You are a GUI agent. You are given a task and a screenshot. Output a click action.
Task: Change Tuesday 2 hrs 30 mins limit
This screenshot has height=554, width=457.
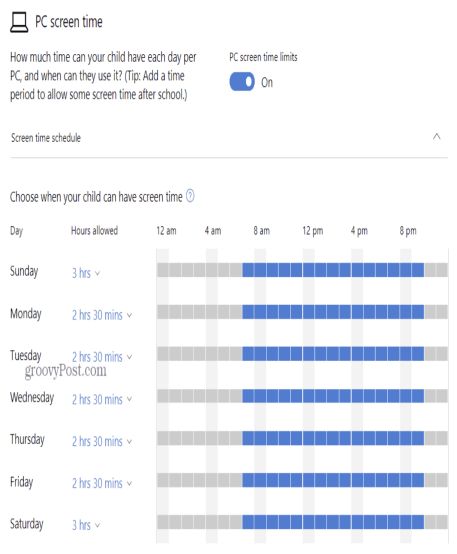102,357
